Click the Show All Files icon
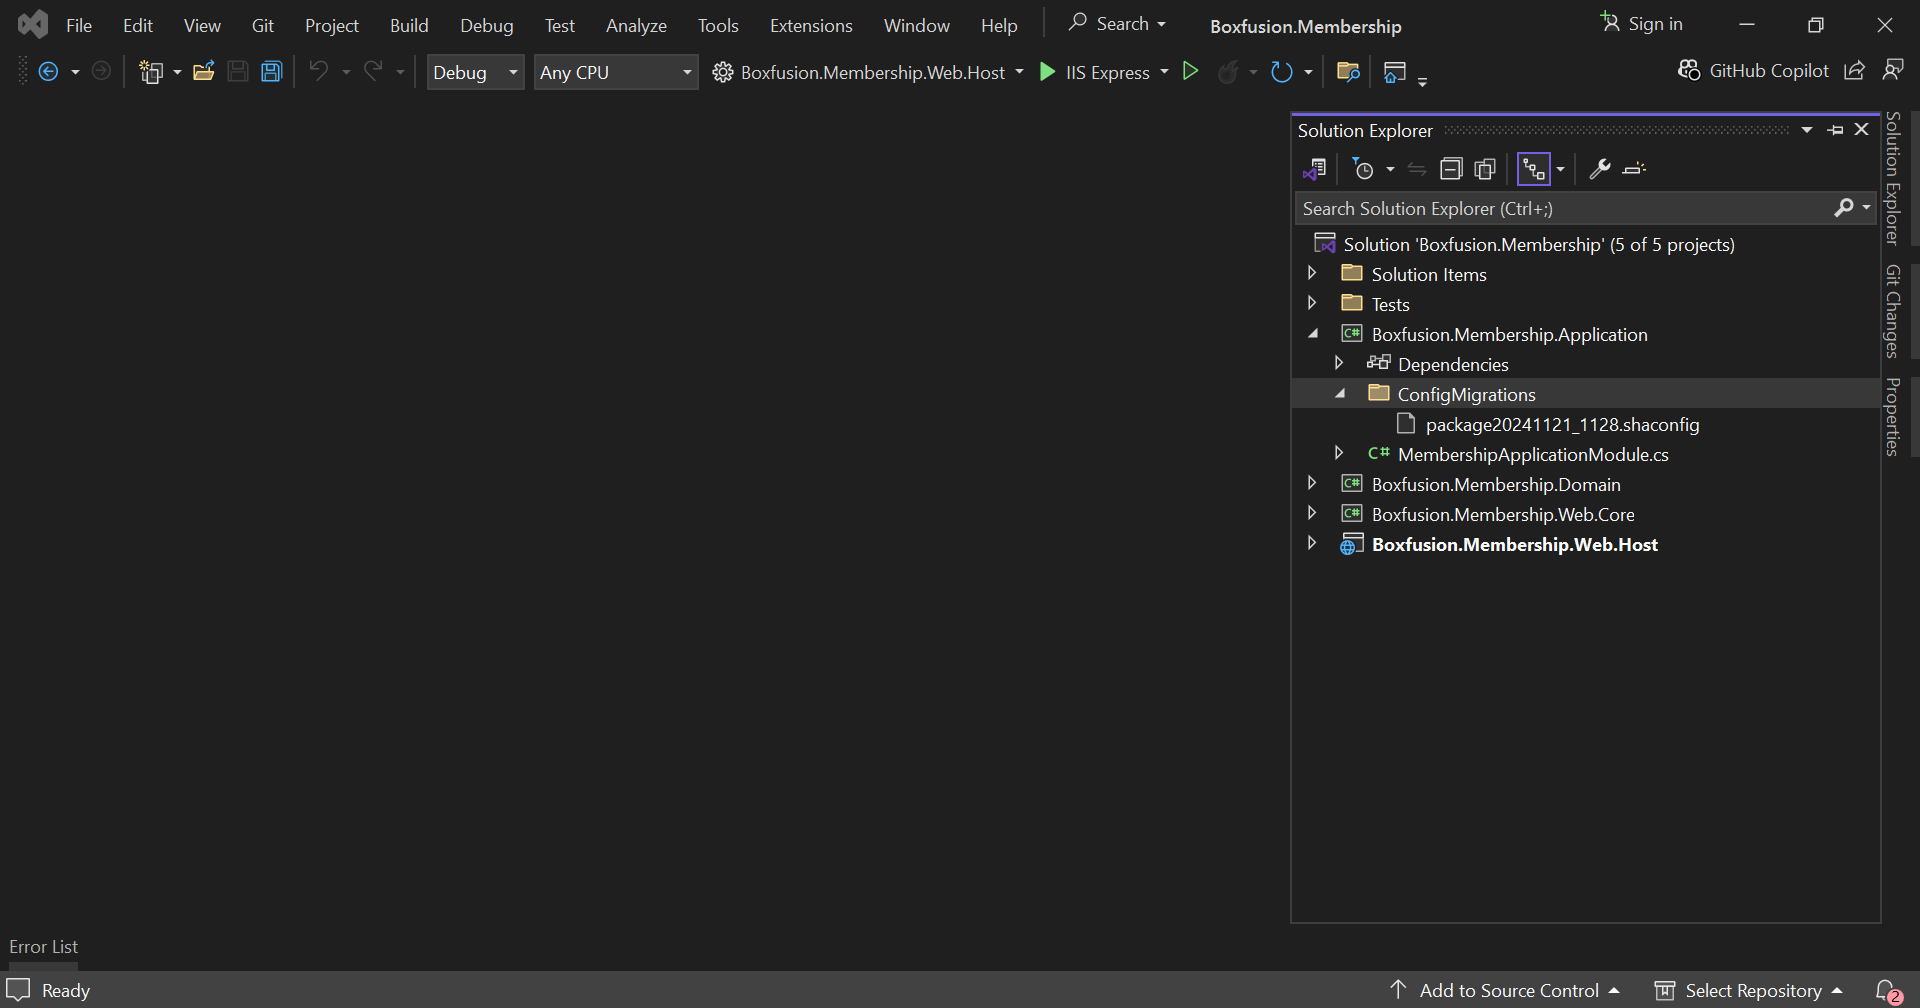 coord(1485,169)
